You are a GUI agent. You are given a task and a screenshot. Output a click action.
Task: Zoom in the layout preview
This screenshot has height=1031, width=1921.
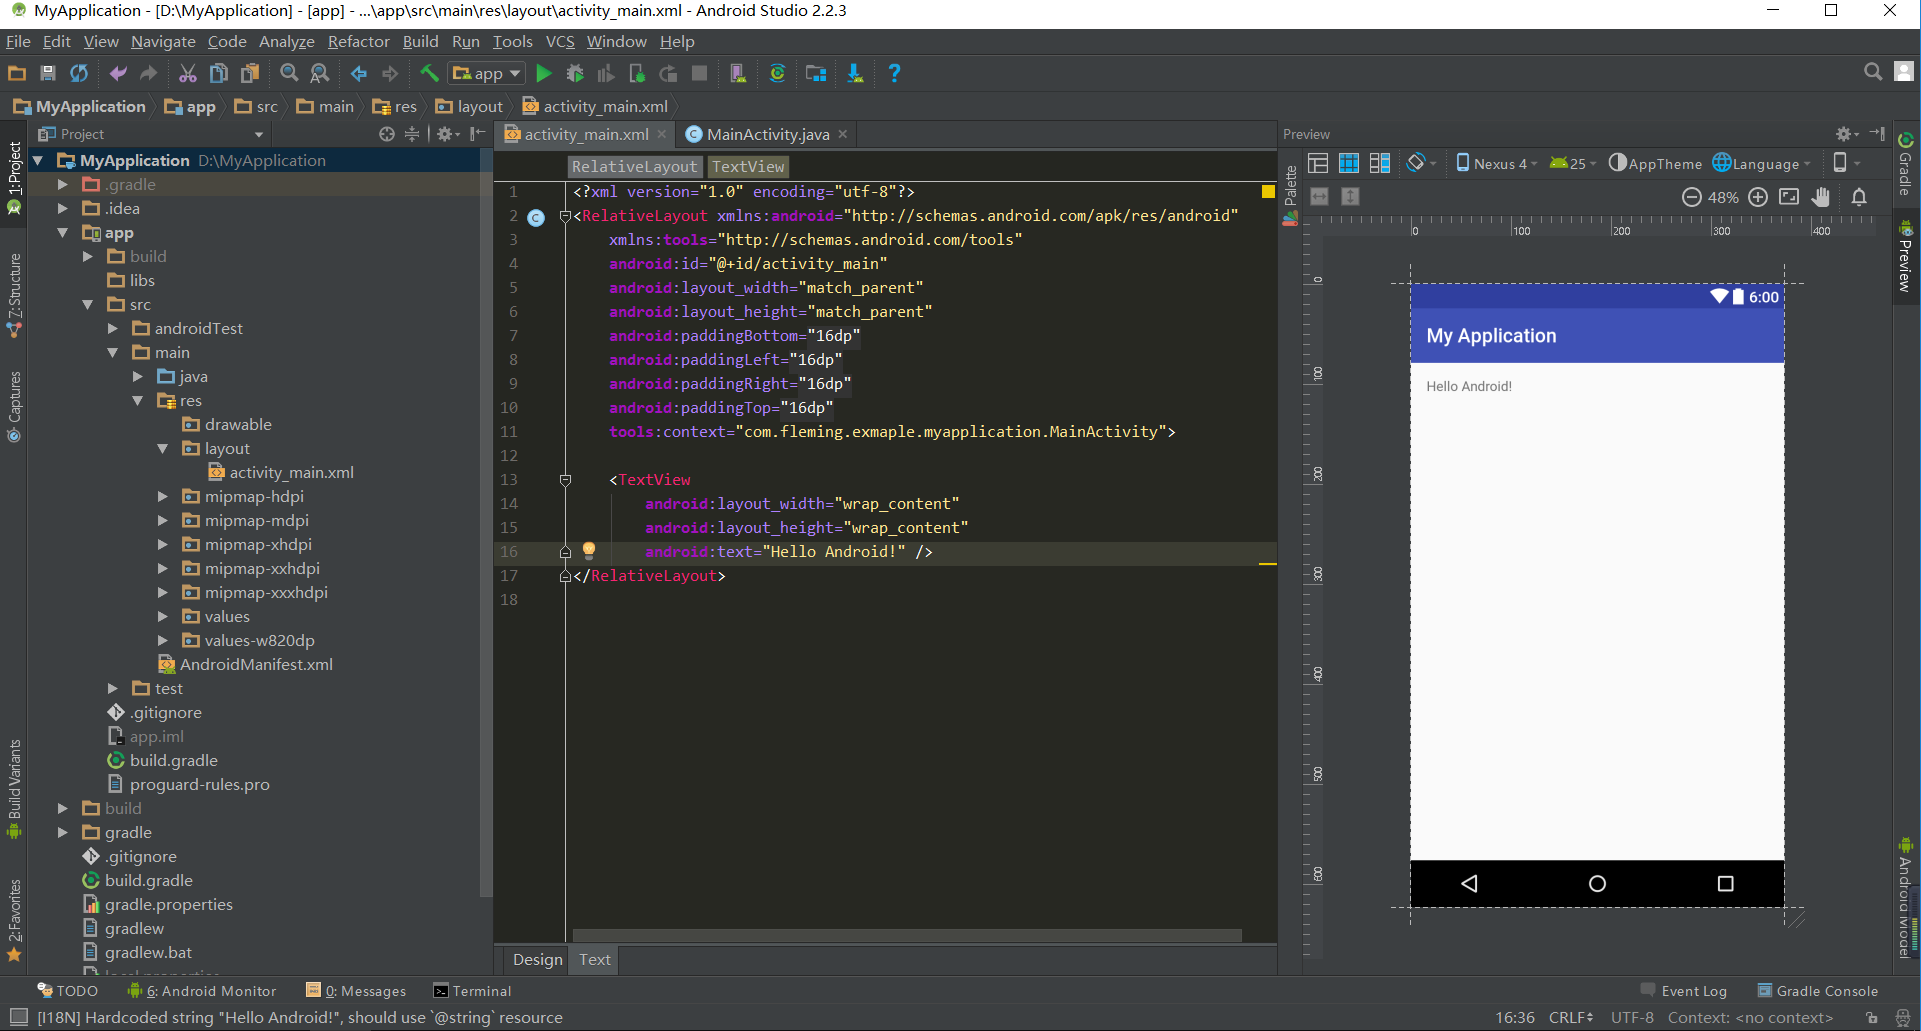point(1758,198)
